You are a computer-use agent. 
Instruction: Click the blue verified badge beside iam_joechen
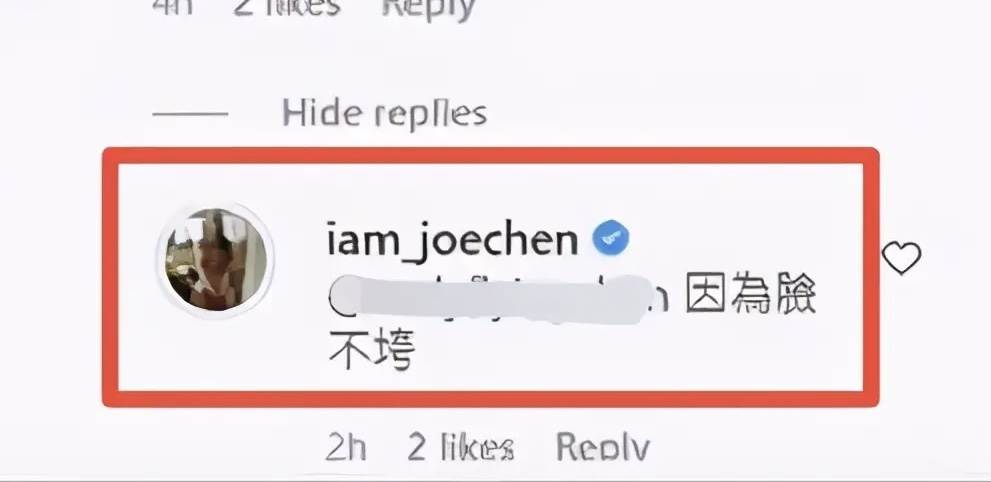(x=610, y=239)
